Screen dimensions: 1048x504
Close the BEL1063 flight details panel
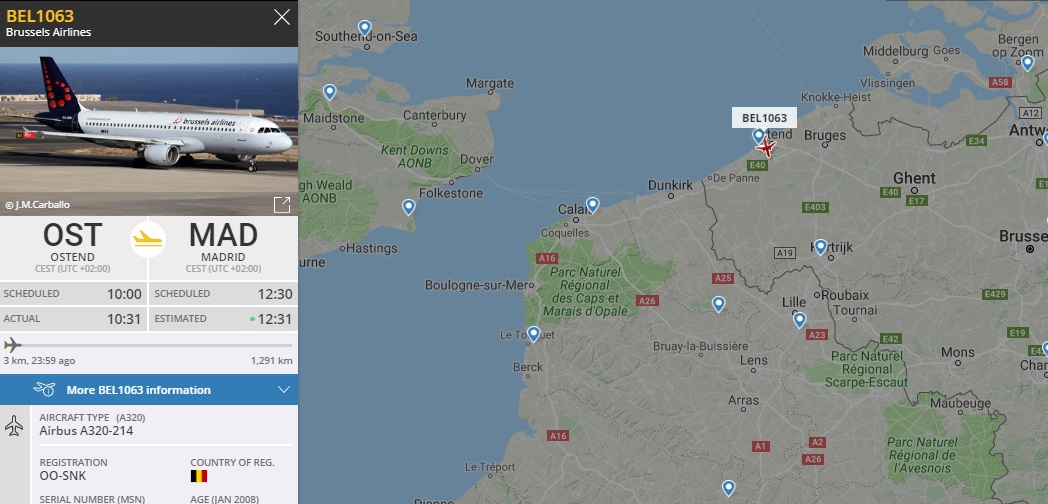tap(282, 17)
